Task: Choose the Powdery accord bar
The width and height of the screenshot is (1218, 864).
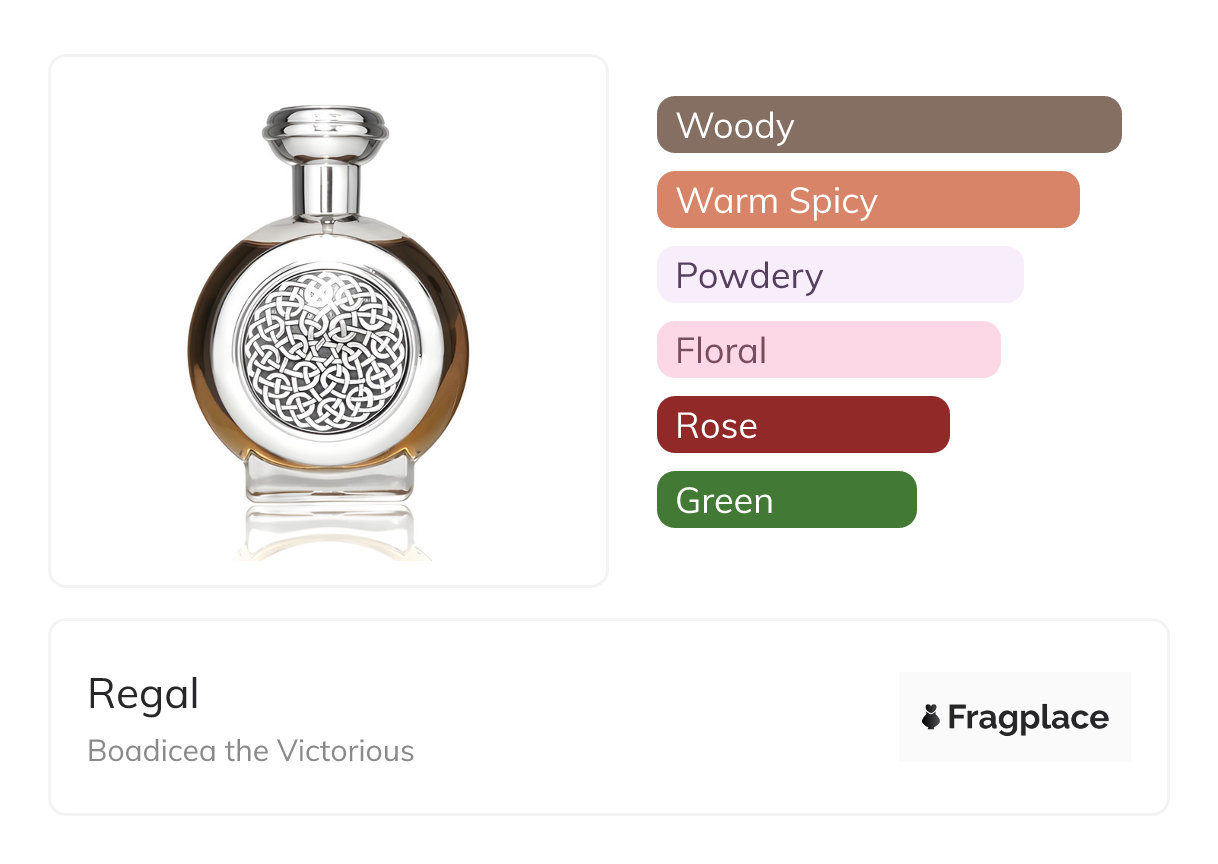Action: (840, 275)
